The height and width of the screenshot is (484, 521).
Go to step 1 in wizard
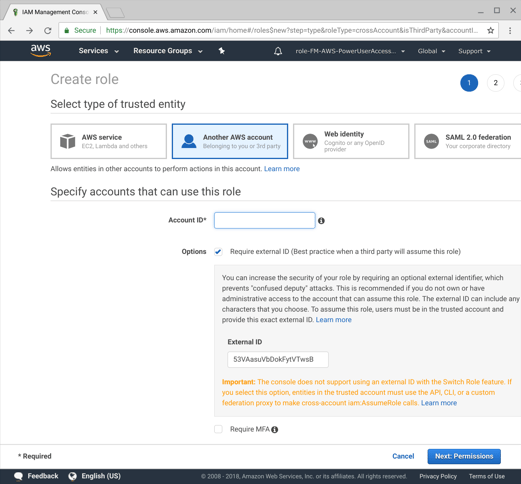[x=469, y=83]
